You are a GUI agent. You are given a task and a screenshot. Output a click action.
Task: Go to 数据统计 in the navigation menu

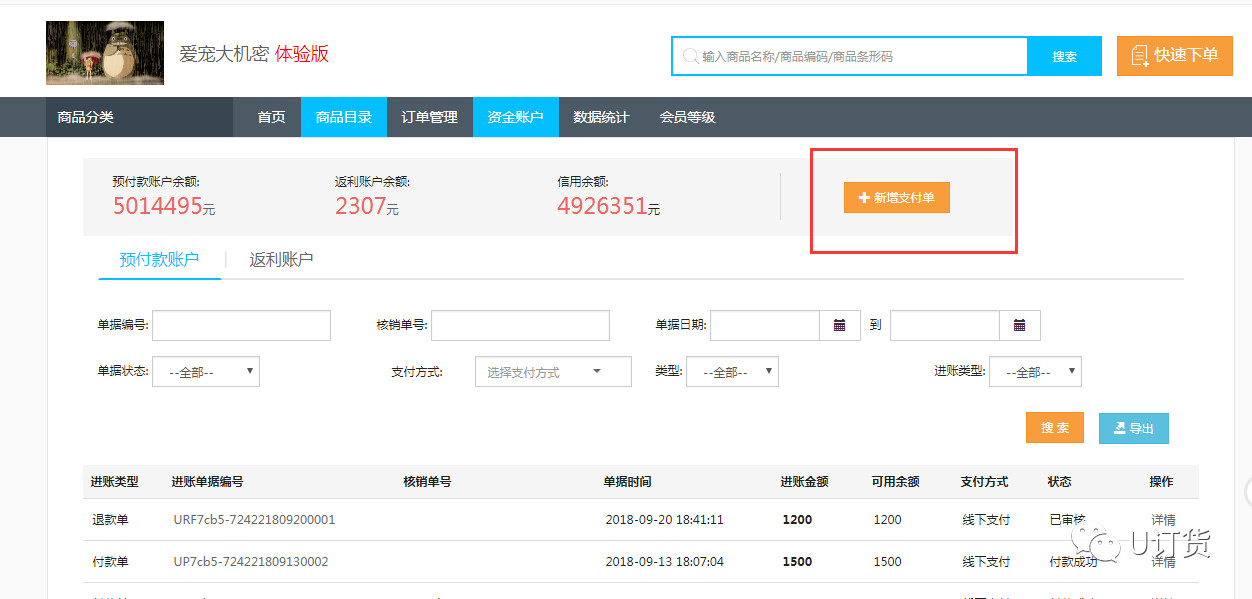pyautogui.click(x=601, y=117)
